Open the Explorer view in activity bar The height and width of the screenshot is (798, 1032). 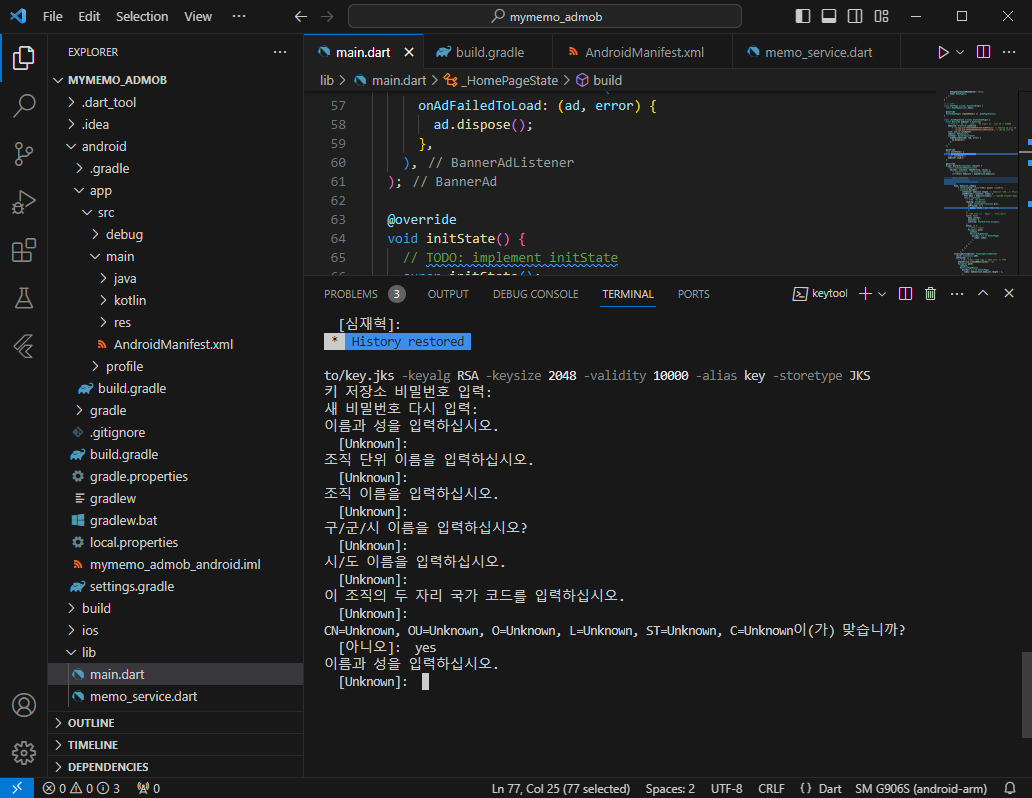coord(24,58)
